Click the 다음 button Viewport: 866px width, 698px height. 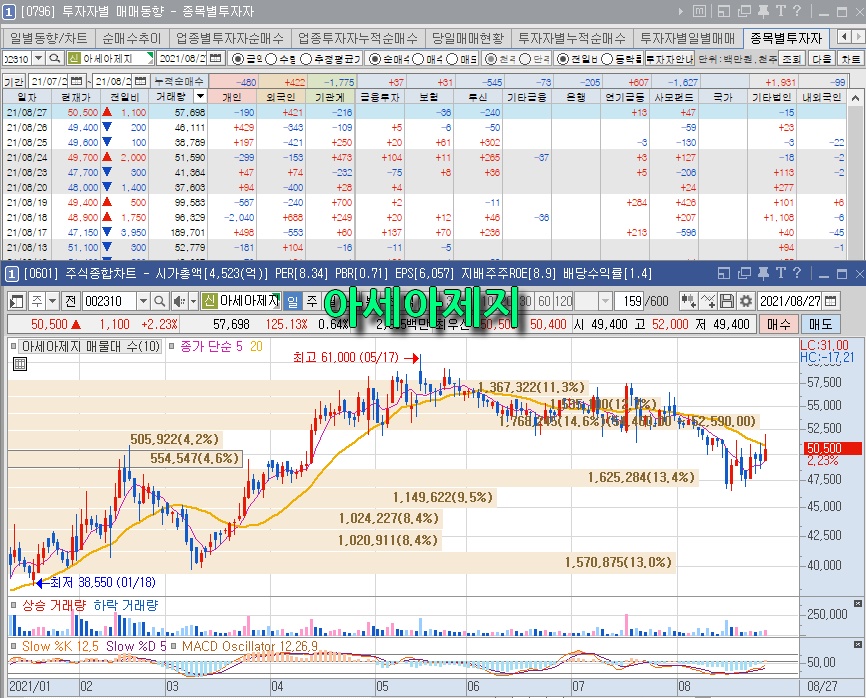(x=822, y=58)
